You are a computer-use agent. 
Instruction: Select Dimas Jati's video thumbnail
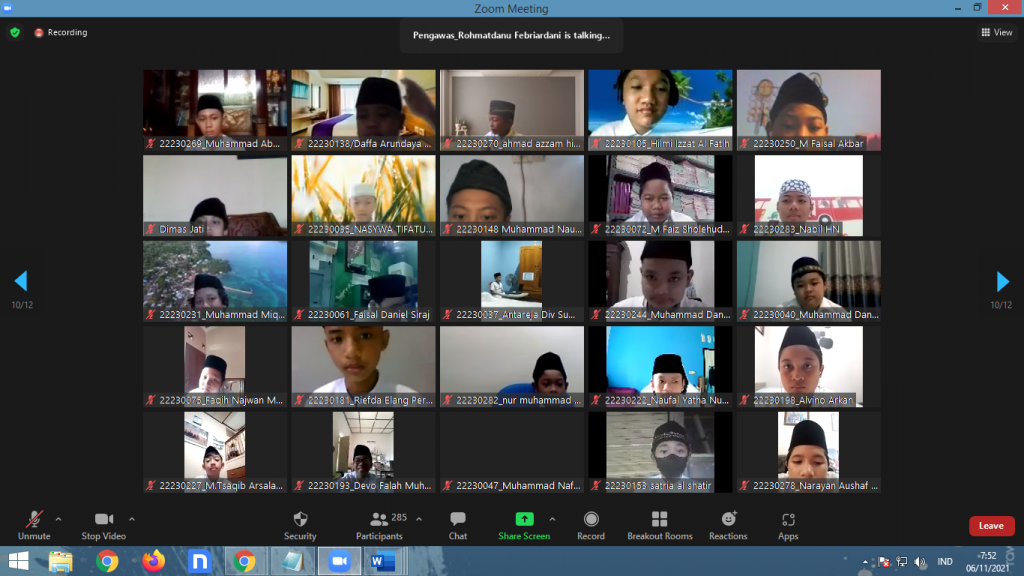215,196
